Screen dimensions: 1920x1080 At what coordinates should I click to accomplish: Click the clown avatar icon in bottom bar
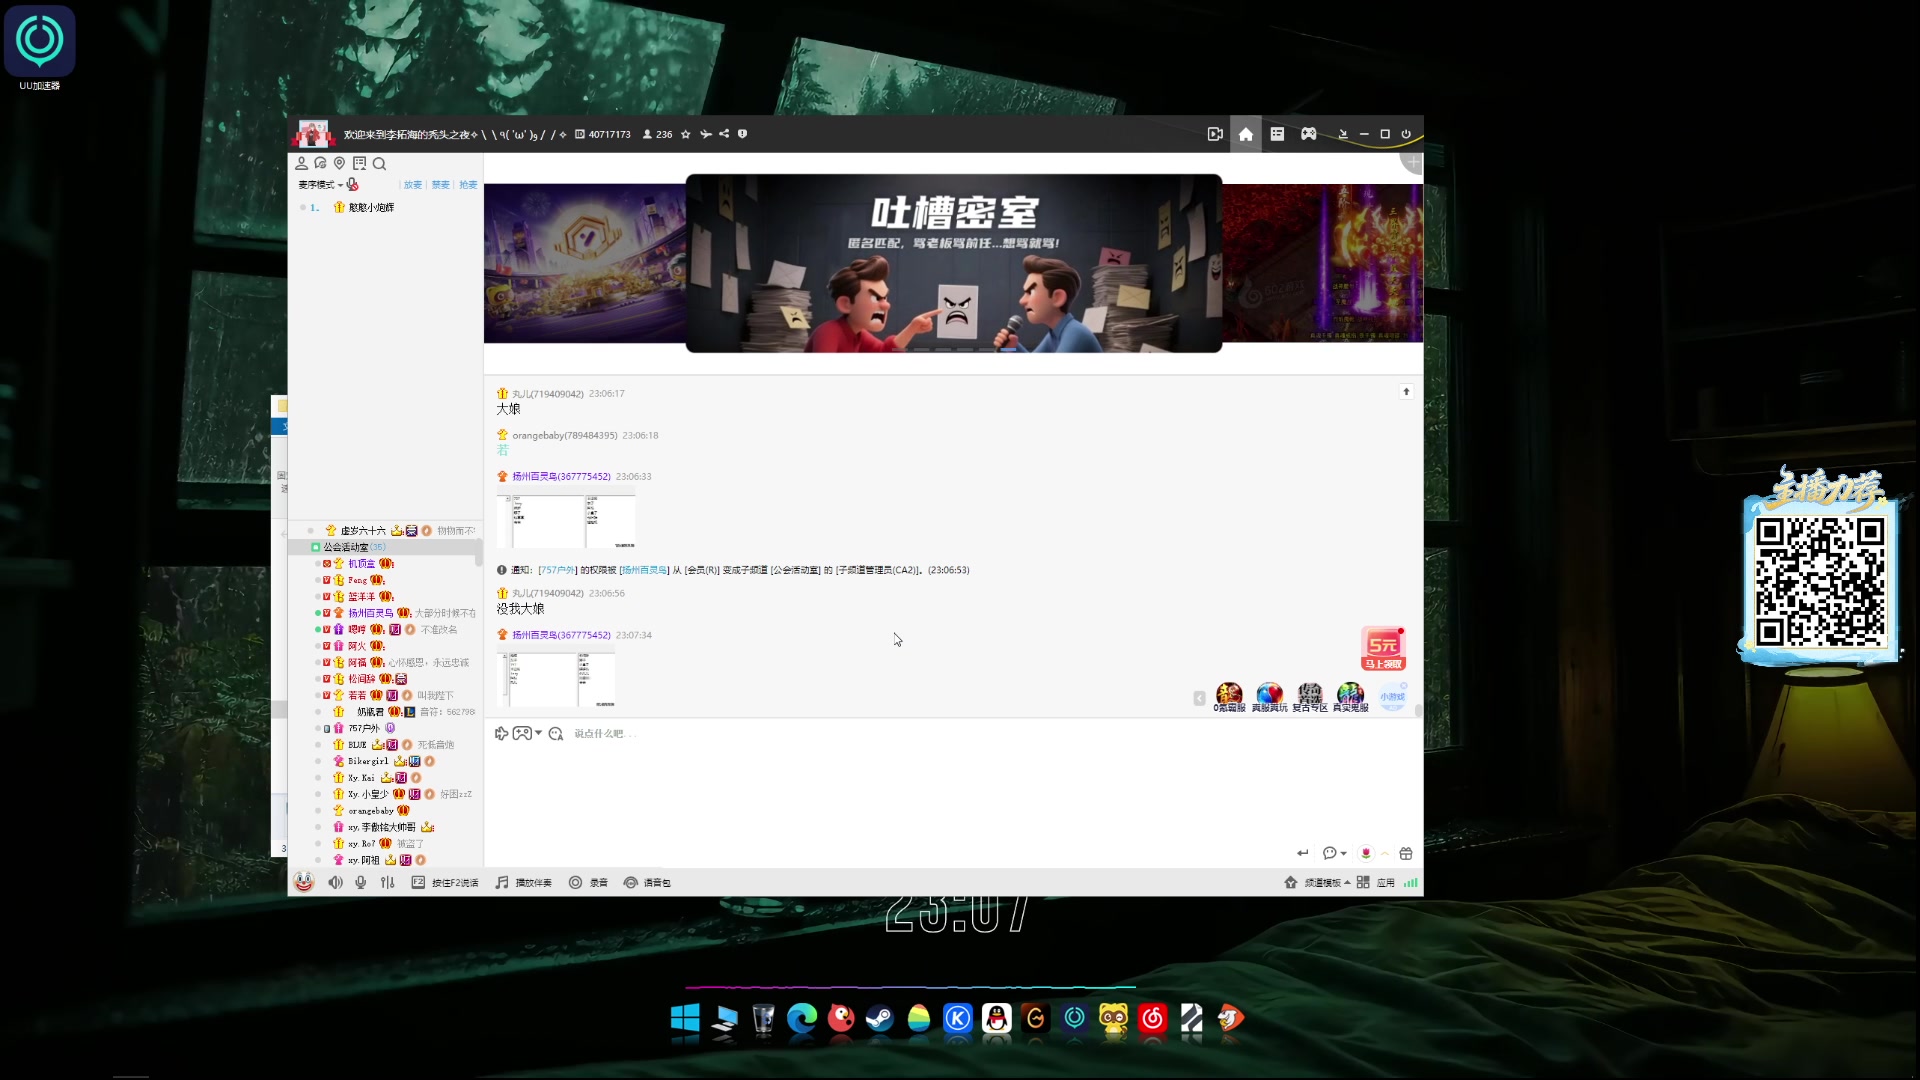coord(304,882)
